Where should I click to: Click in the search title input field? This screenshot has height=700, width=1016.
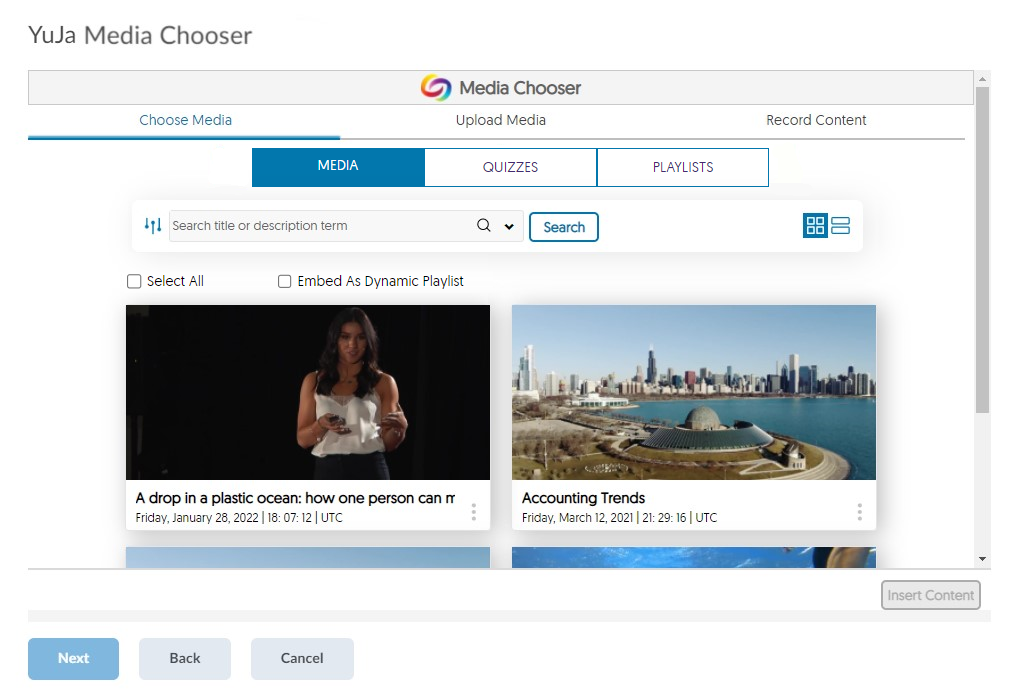tap(320, 226)
